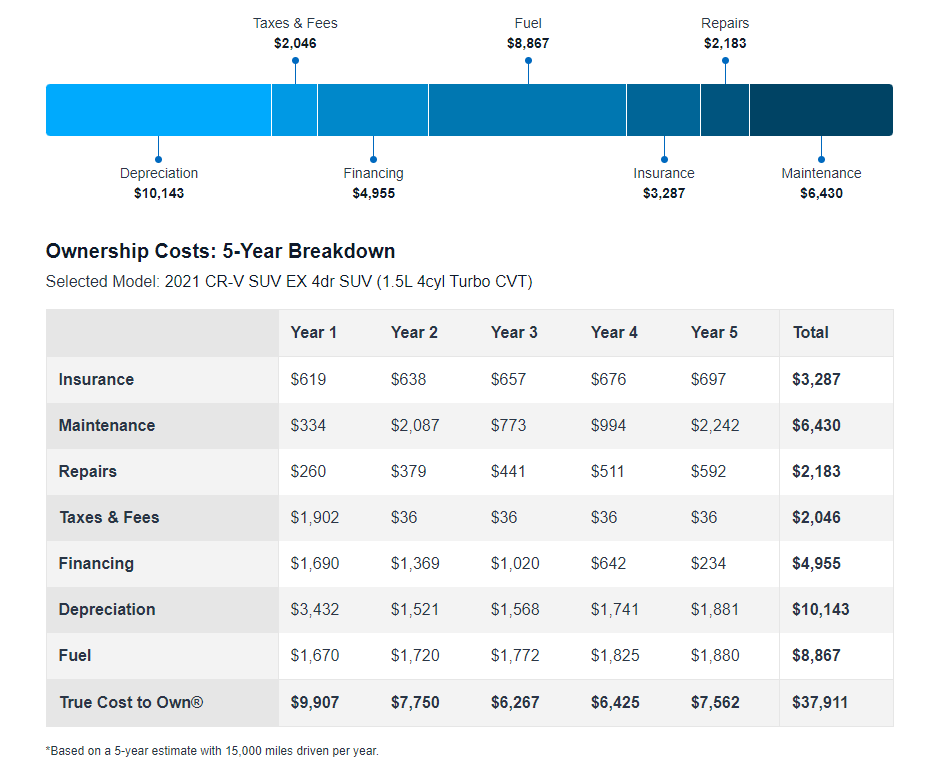950x762 pixels.
Task: Select the True Cost to Own® row label
Action: [131, 702]
